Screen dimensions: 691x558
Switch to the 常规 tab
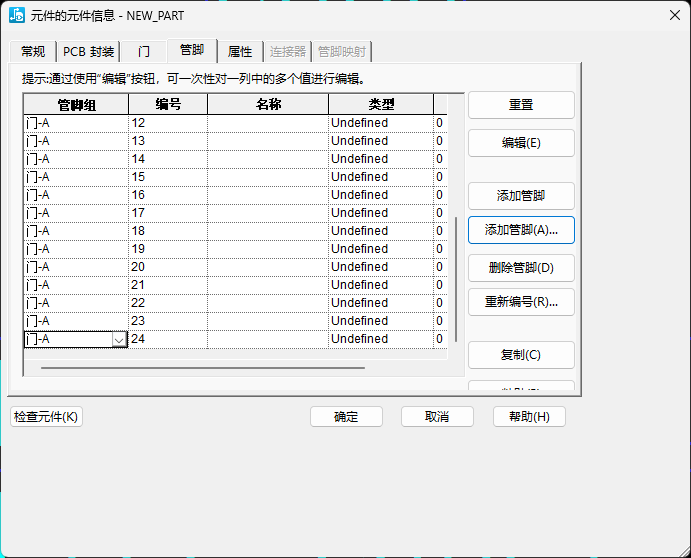point(33,52)
